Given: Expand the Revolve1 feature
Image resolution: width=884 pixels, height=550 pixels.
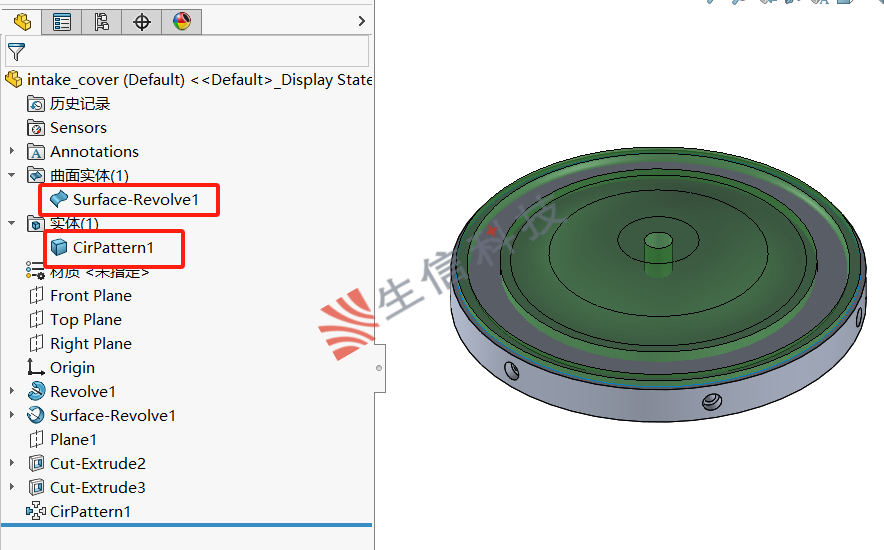Looking at the screenshot, I should (12, 392).
